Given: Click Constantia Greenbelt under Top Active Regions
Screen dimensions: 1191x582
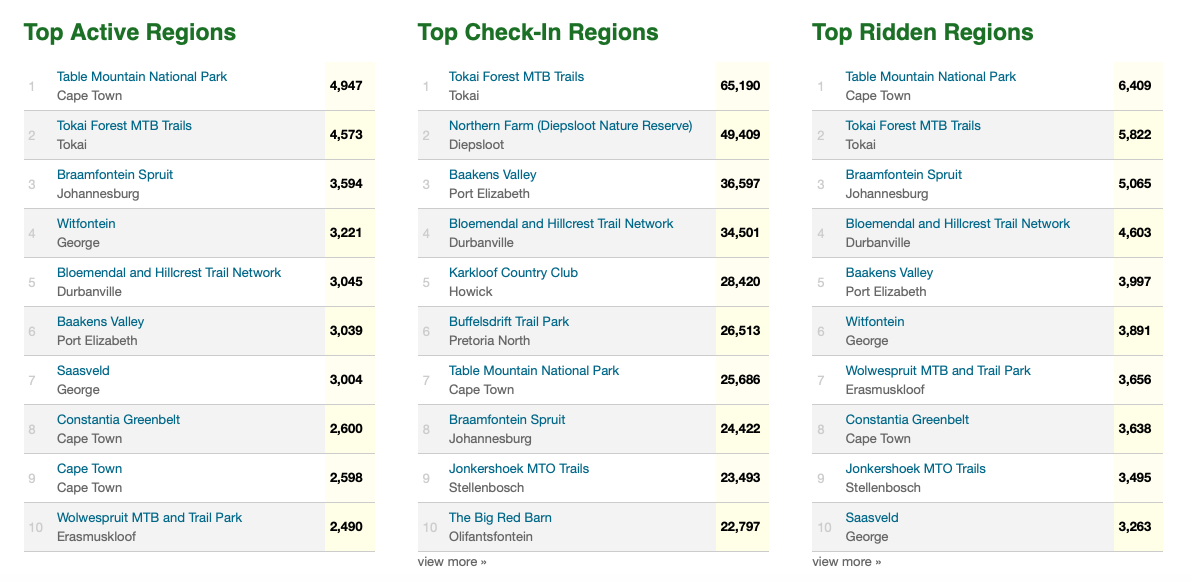Looking at the screenshot, I should [x=118, y=420].
